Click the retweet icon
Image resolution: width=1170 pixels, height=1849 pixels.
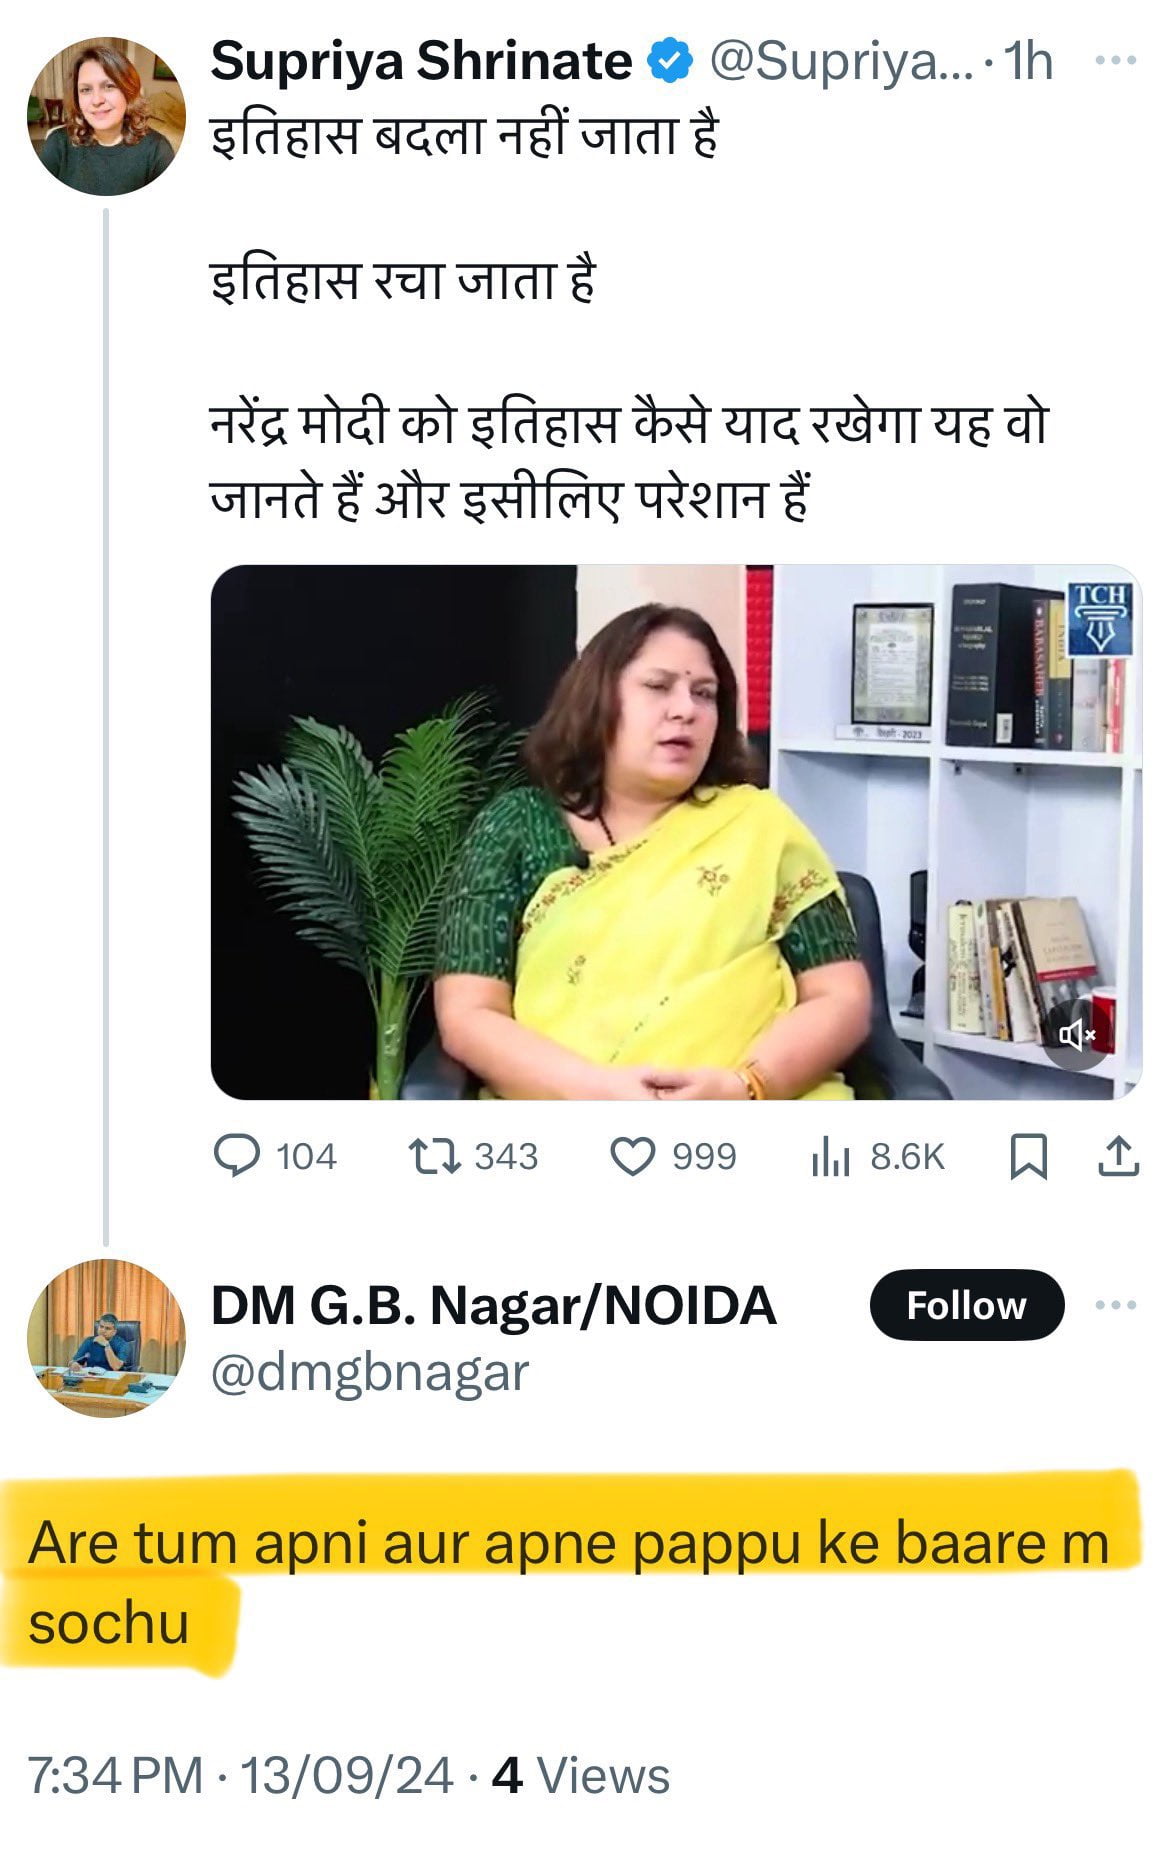[x=435, y=1157]
